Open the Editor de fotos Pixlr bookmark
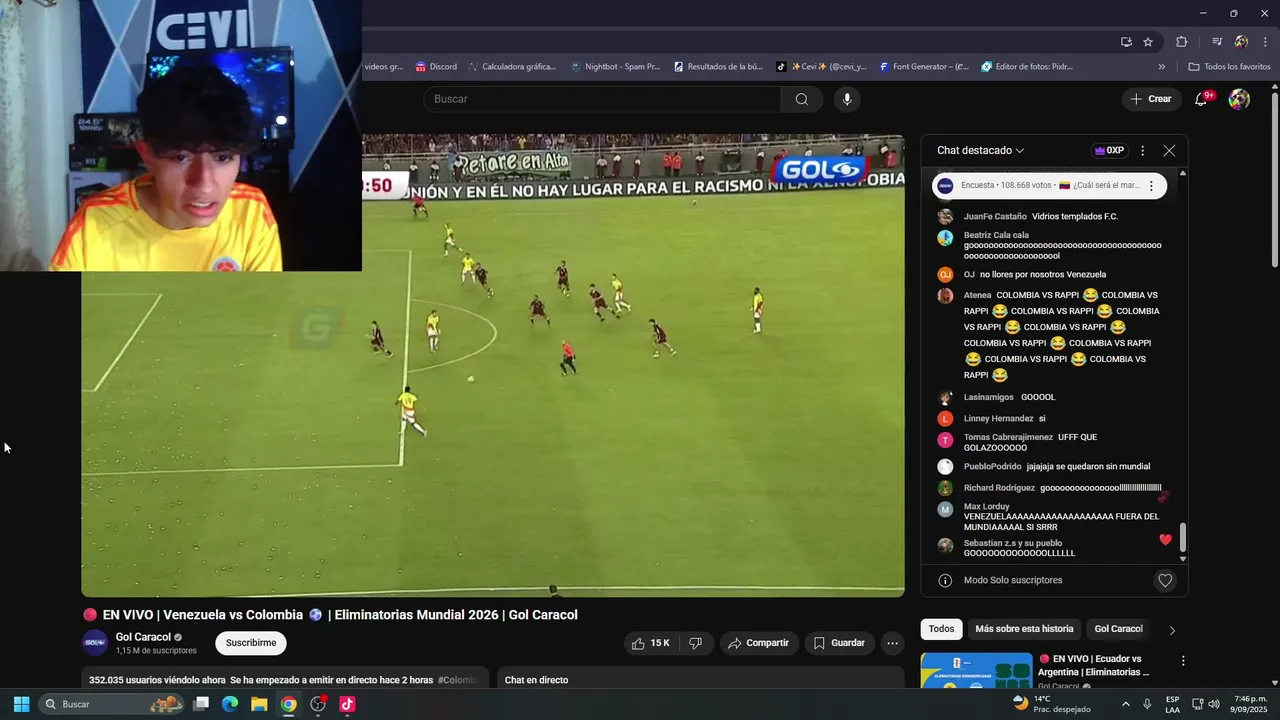Screen dimensions: 1280x720 pos(1027,67)
